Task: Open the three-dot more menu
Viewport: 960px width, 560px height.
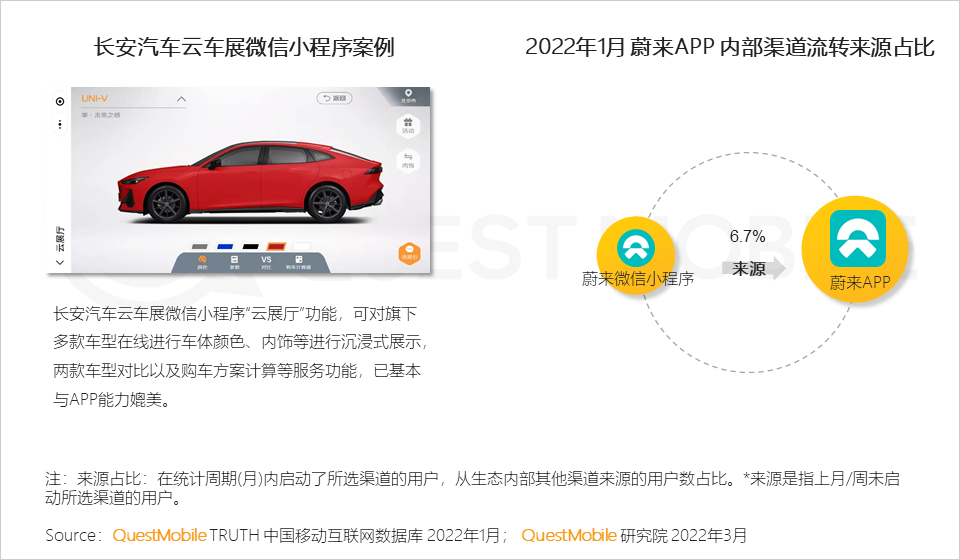Action: click(60, 124)
